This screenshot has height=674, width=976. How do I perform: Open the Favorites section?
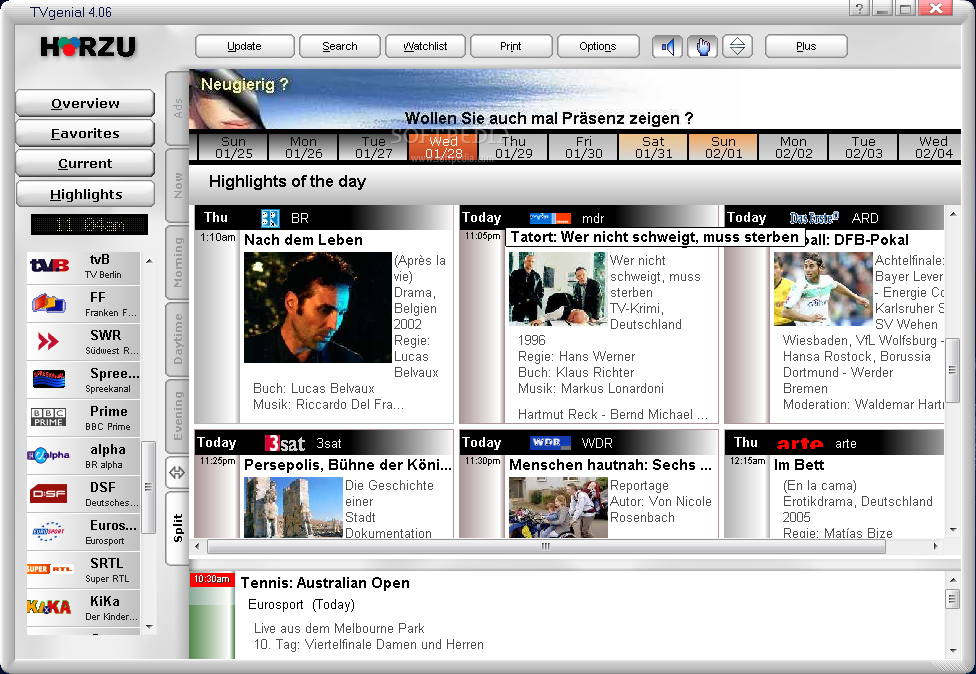[x=85, y=133]
